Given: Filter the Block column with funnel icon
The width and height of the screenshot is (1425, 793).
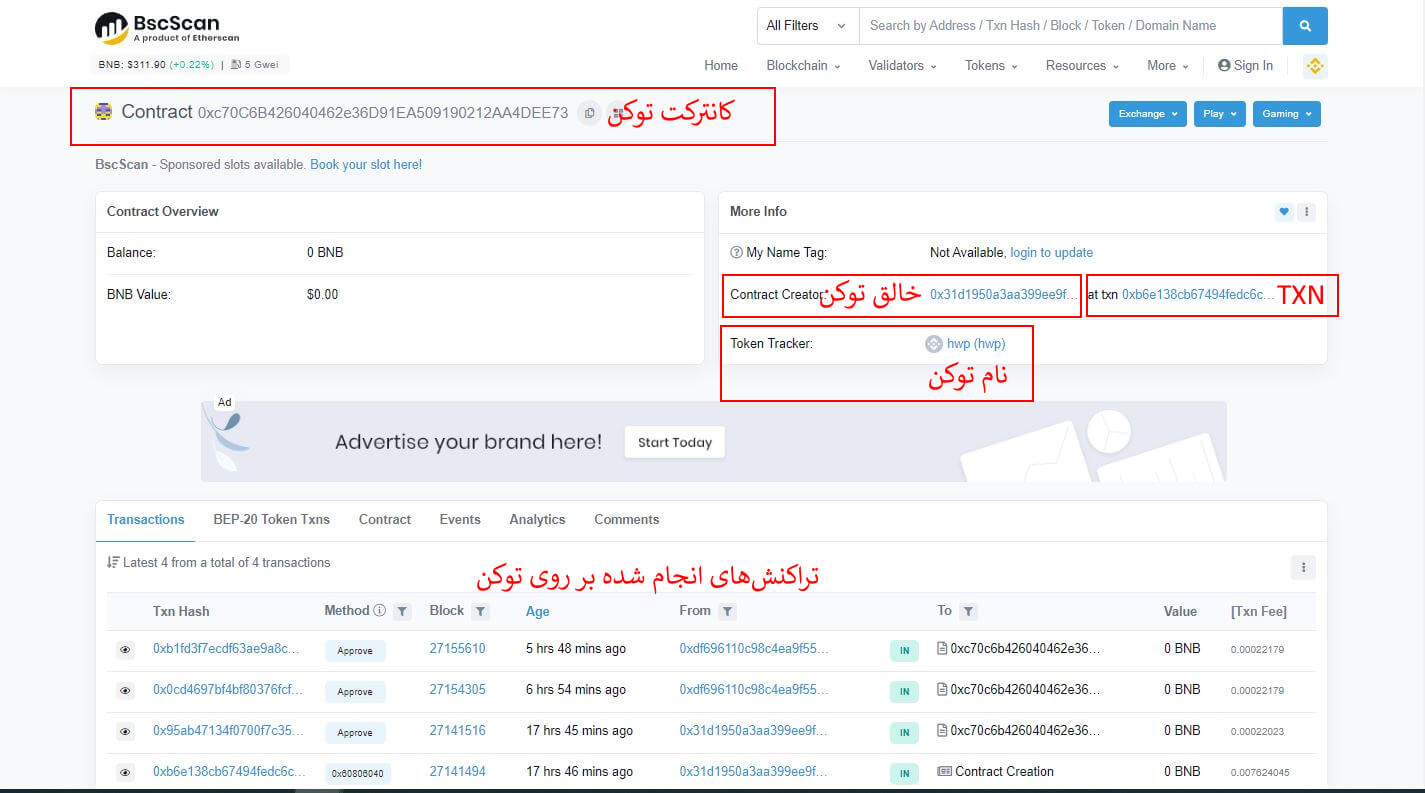Looking at the screenshot, I should [480, 611].
